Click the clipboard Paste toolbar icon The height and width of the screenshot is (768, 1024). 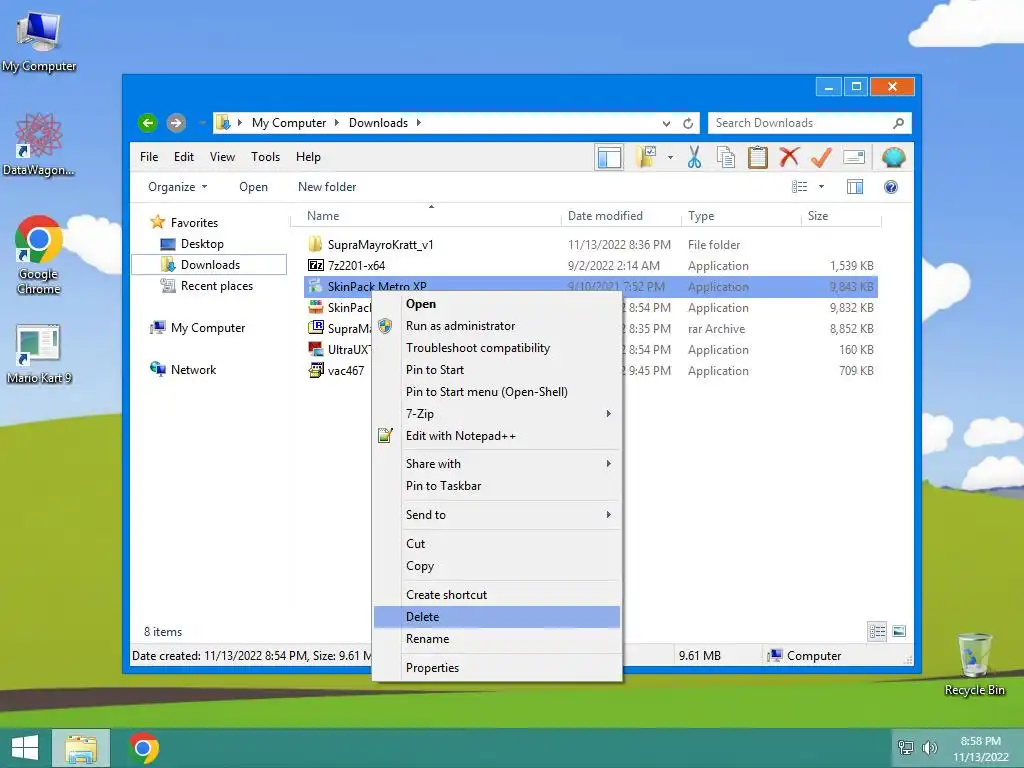pyautogui.click(x=758, y=157)
